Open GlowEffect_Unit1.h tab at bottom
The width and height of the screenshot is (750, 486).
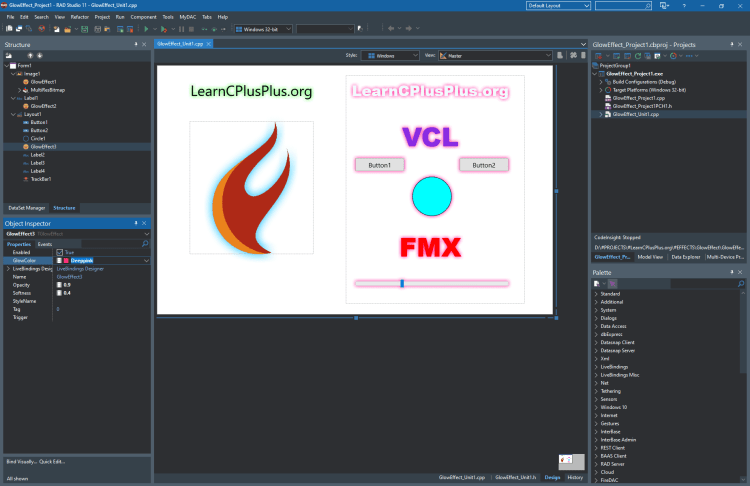[x=516, y=477]
